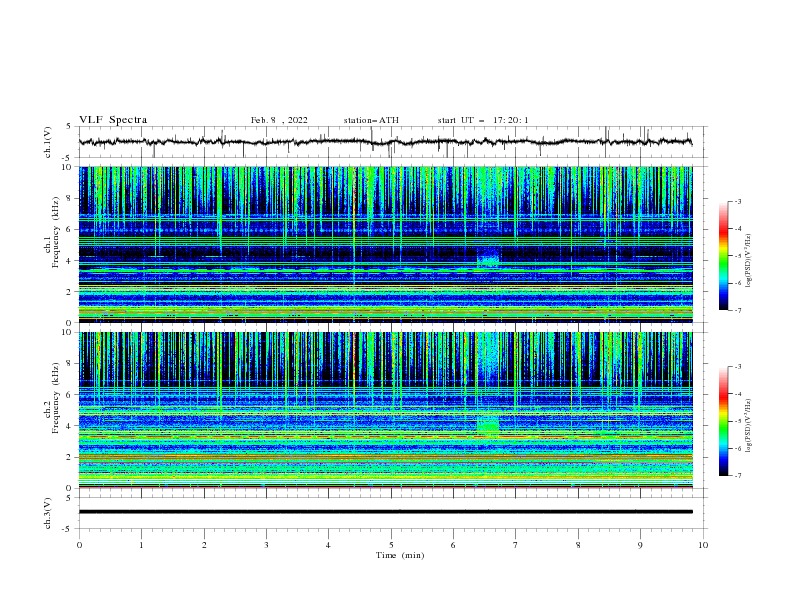This screenshot has width=792, height=612.
Task: Click the "0" tick on time axis
Action: coord(79,545)
